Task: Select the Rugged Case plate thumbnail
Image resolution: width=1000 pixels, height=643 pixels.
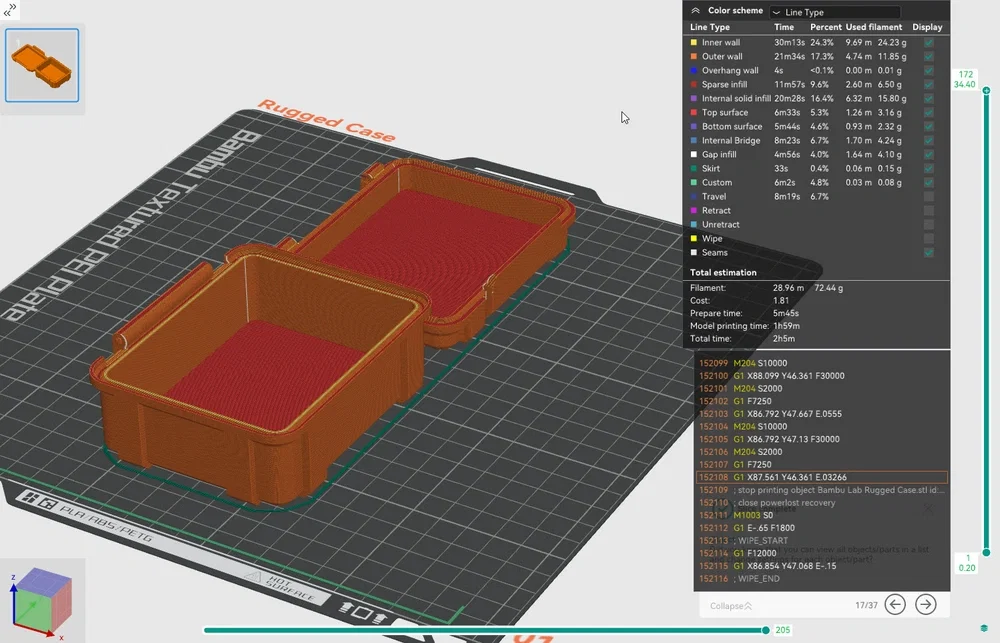Action: point(42,65)
